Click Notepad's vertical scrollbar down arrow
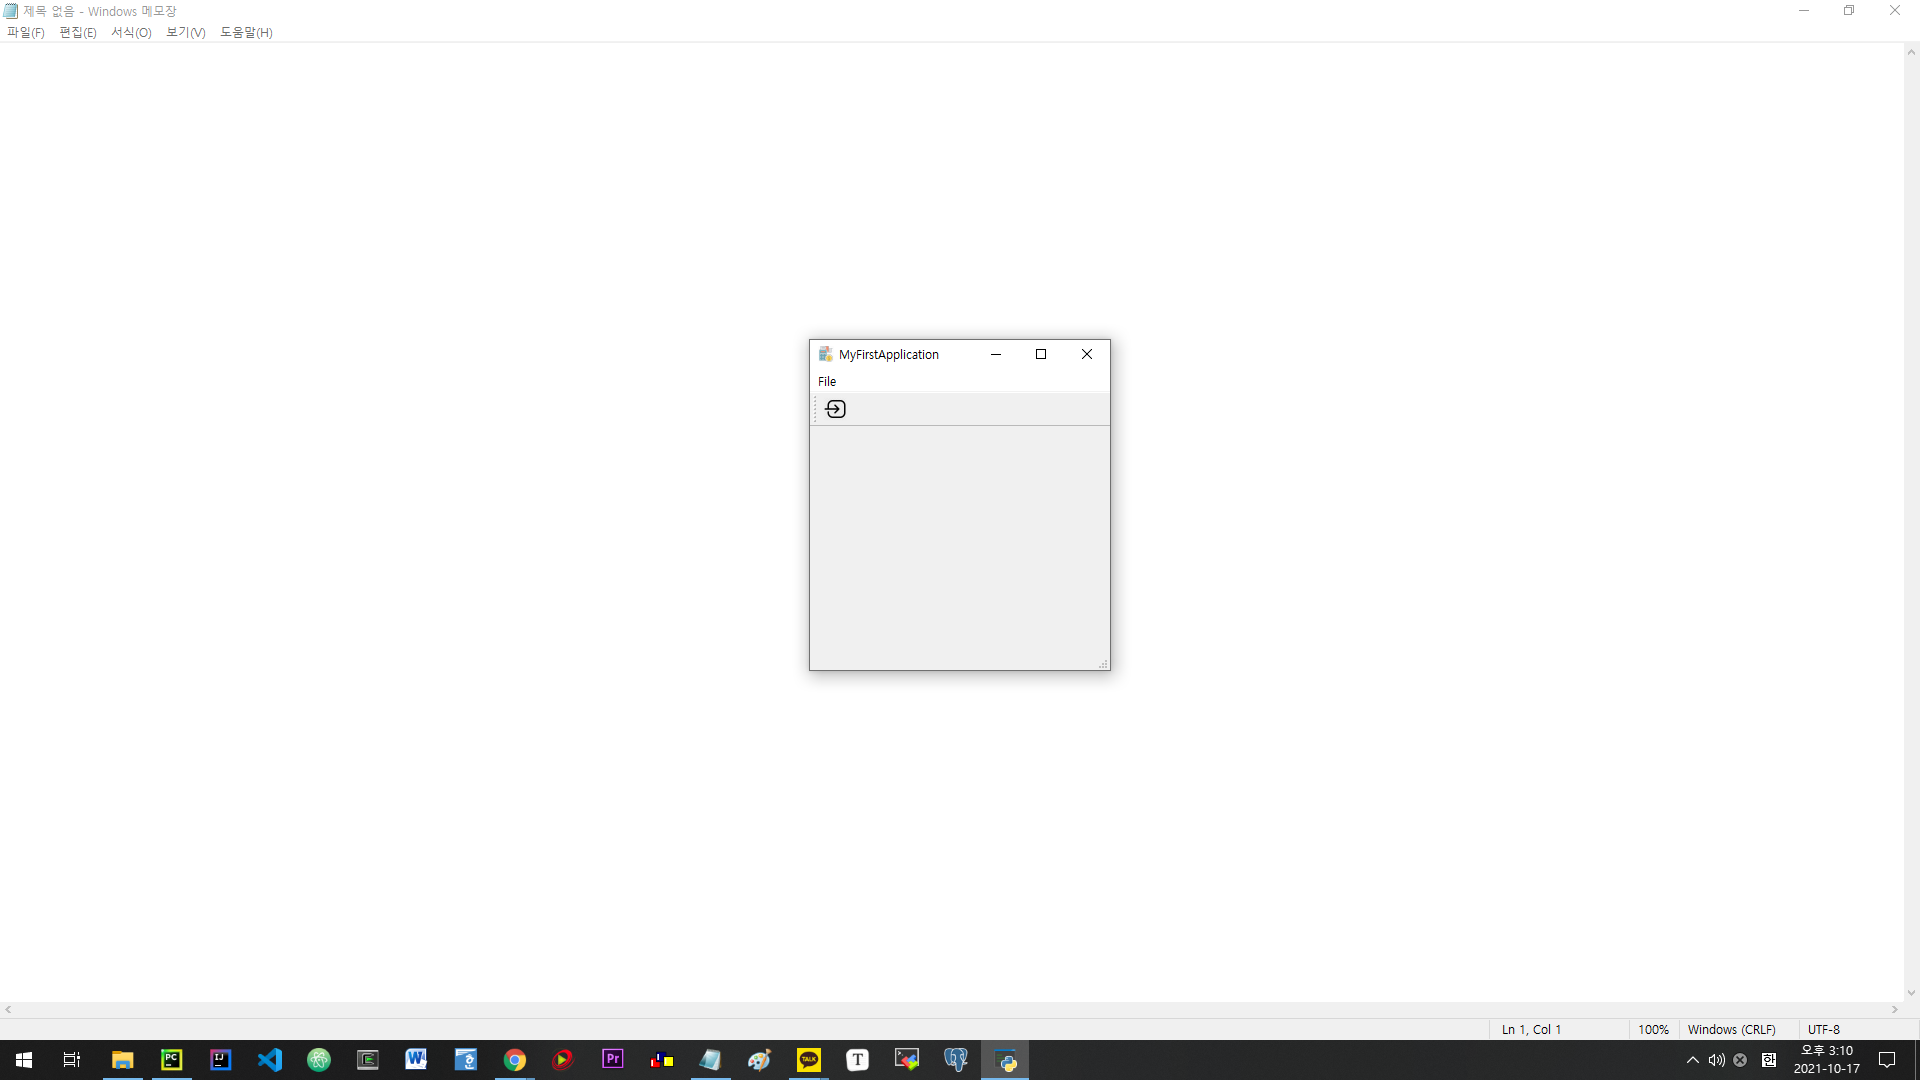This screenshot has width=1920, height=1080. [1911, 993]
